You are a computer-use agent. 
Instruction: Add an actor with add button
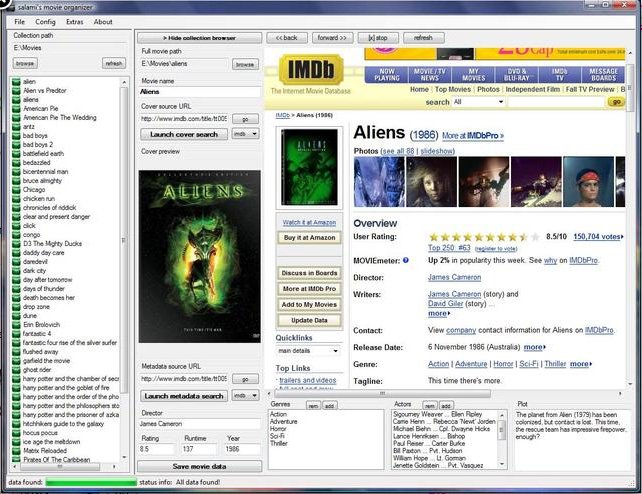(x=446, y=406)
